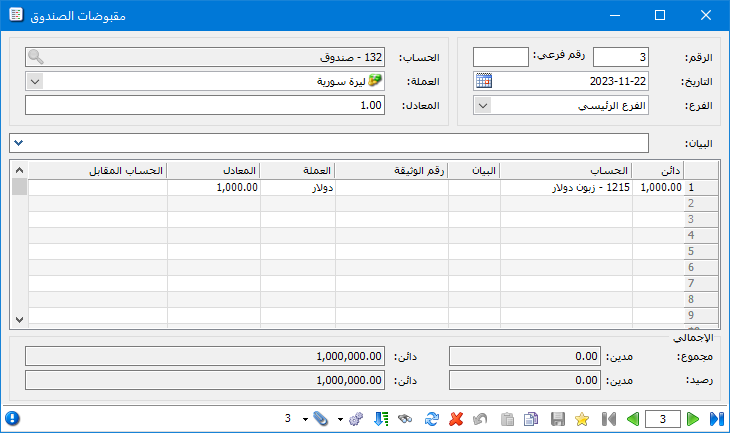Click the blue refresh arrows icon
Viewport: 730px width, 433px height.
pyautogui.click(x=432, y=419)
